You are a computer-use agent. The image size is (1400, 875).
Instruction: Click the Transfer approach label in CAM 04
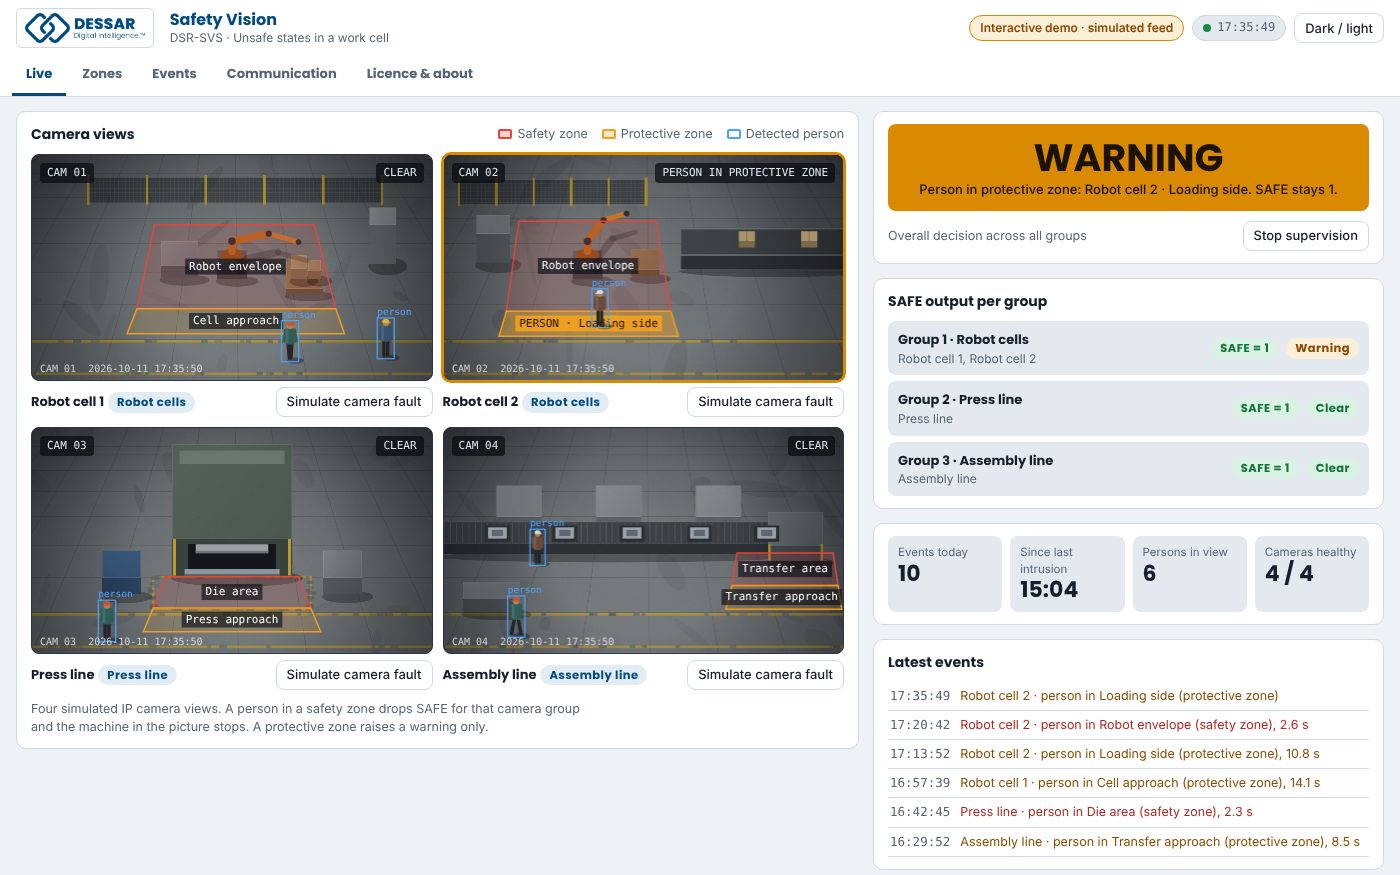(782, 596)
